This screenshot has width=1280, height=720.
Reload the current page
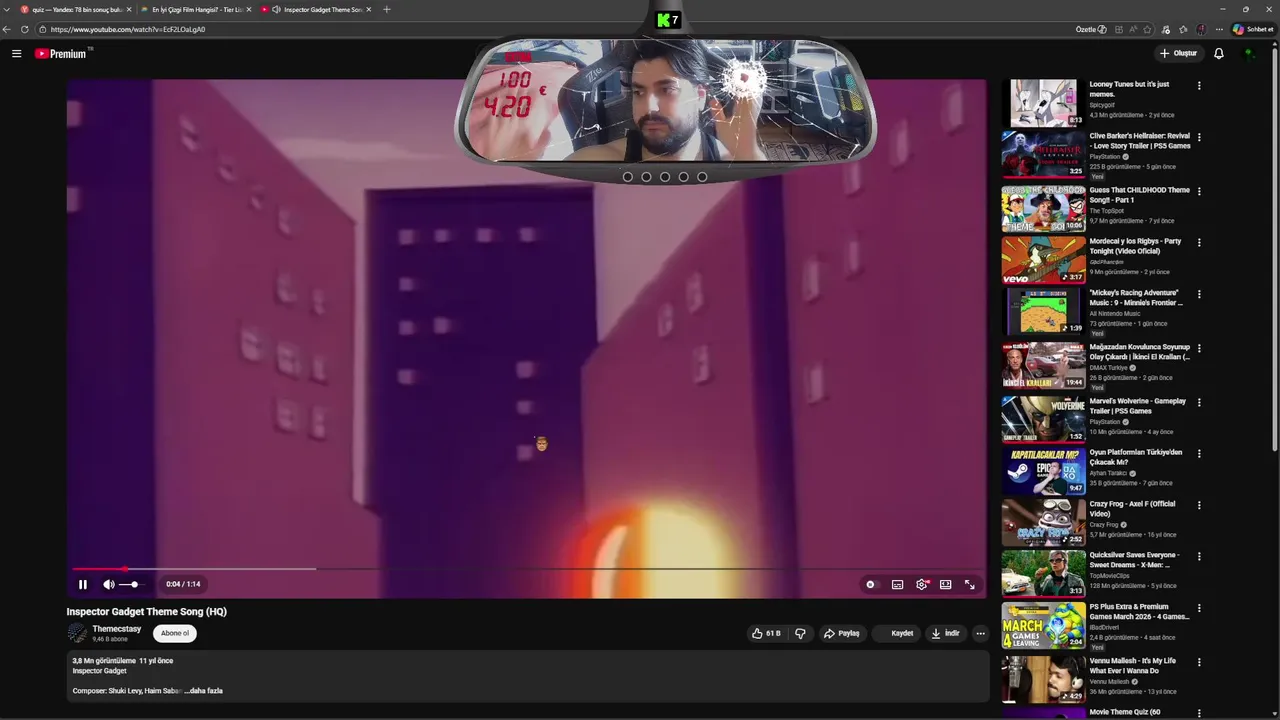25,29
